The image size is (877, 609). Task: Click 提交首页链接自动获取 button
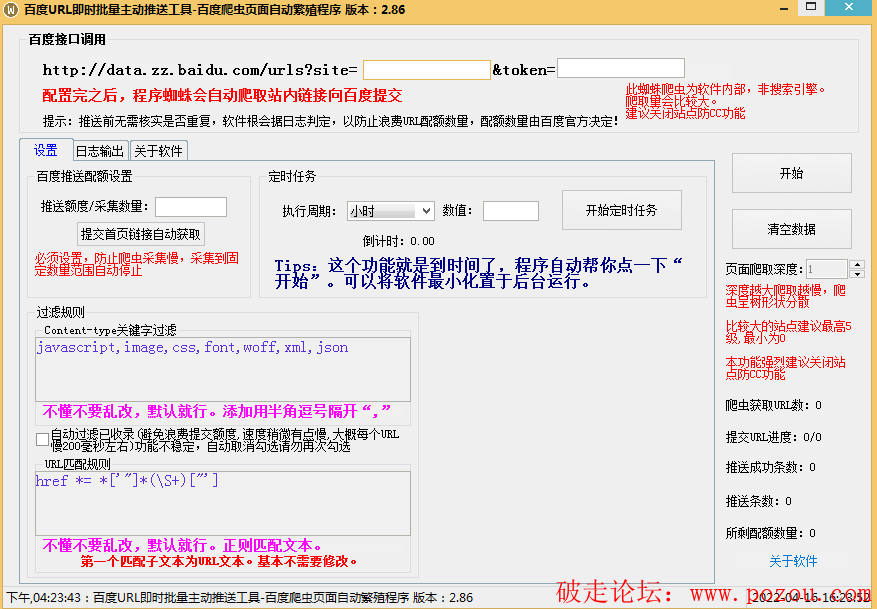[141, 234]
